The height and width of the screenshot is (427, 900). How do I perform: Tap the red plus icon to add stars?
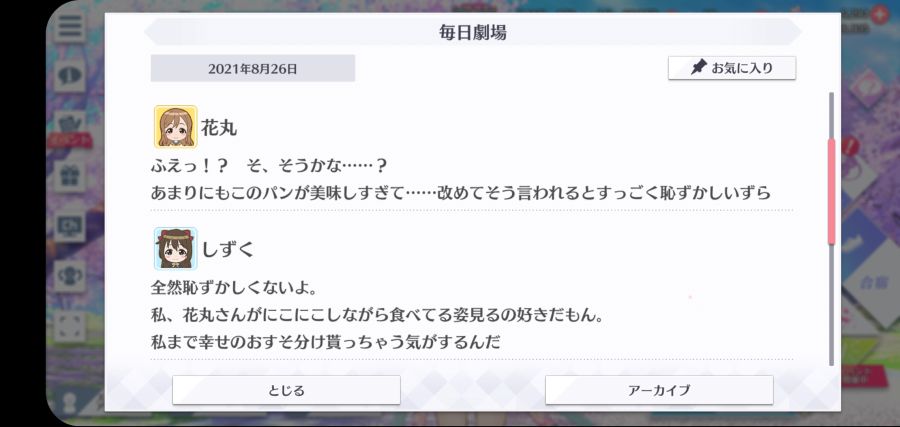[879, 13]
